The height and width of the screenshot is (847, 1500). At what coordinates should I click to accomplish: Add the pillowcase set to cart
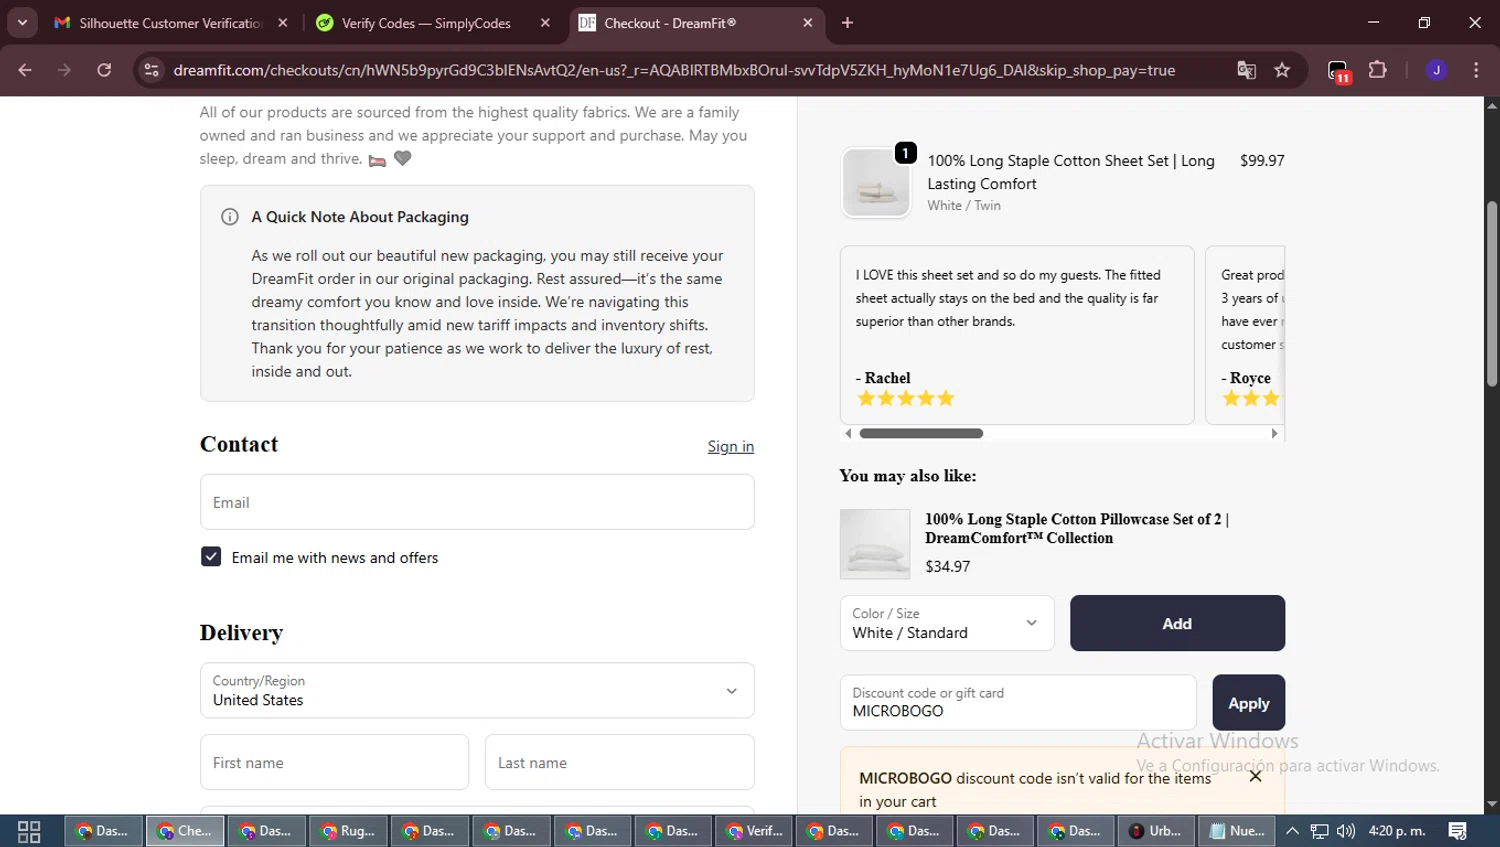(x=1177, y=623)
